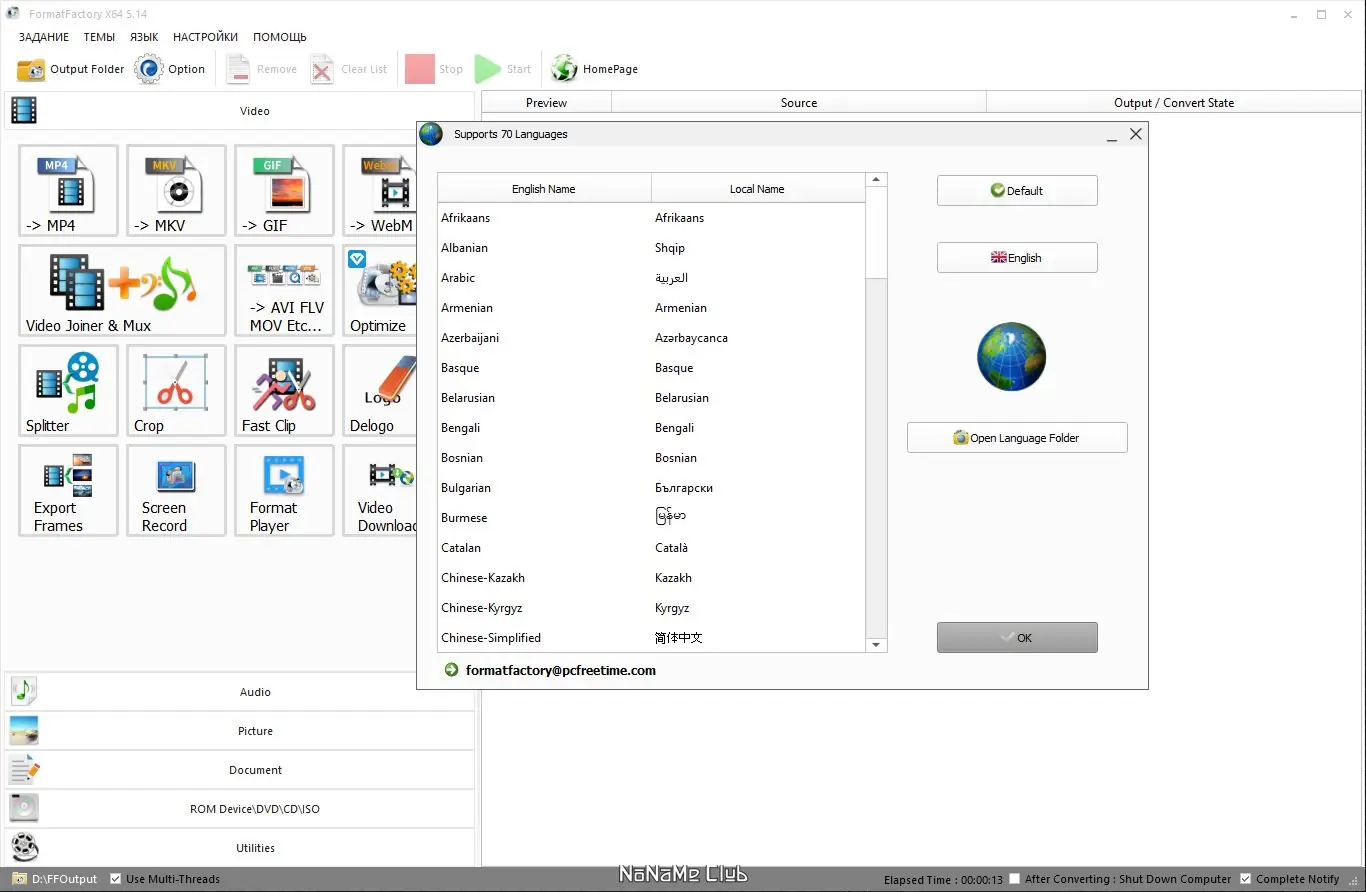The height and width of the screenshot is (892, 1366).
Task: Open the Option settings from the toolbar
Action: [170, 69]
